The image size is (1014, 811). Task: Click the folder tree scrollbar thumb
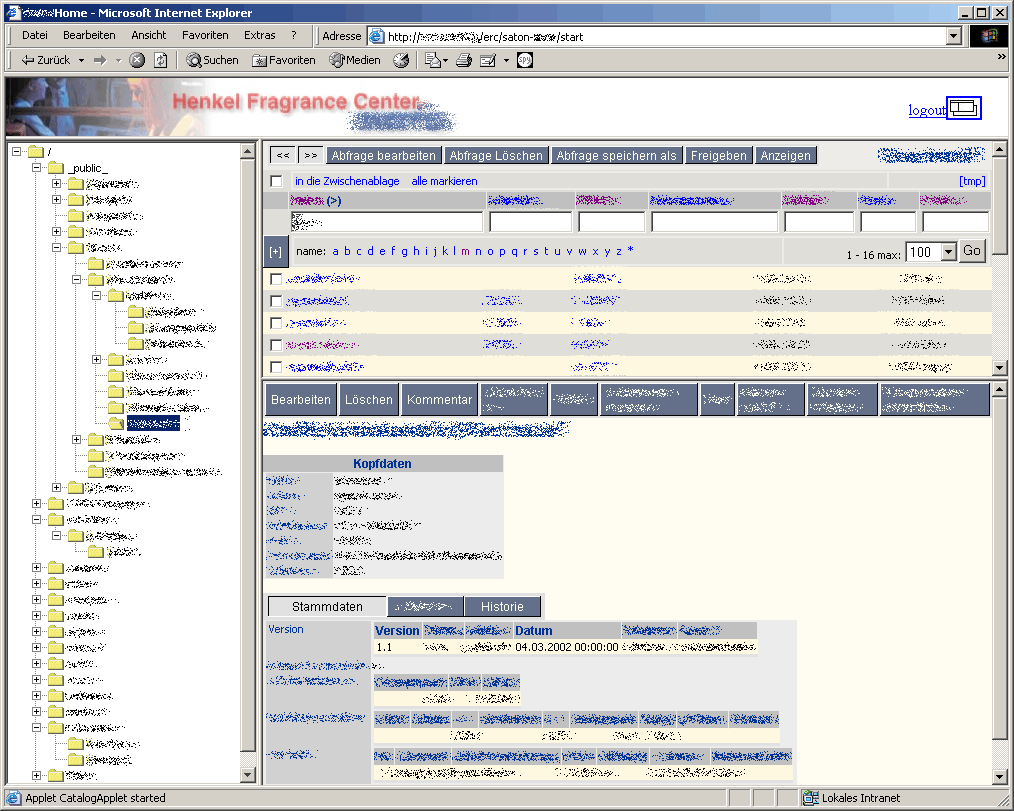(248, 454)
